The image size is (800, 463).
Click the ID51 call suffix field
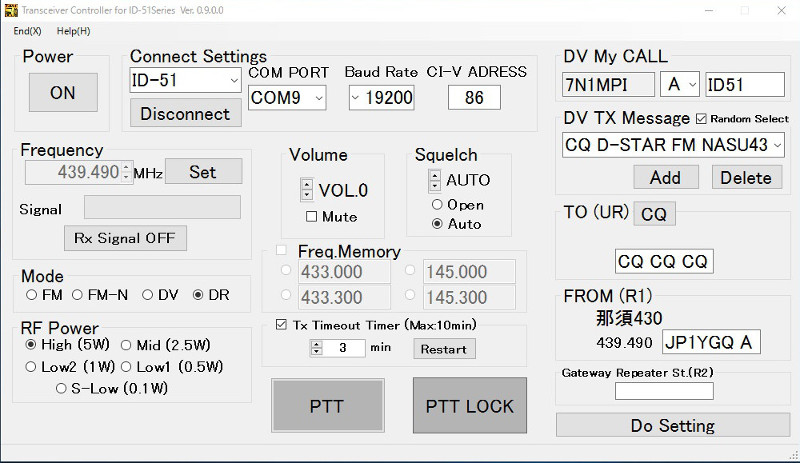click(745, 85)
